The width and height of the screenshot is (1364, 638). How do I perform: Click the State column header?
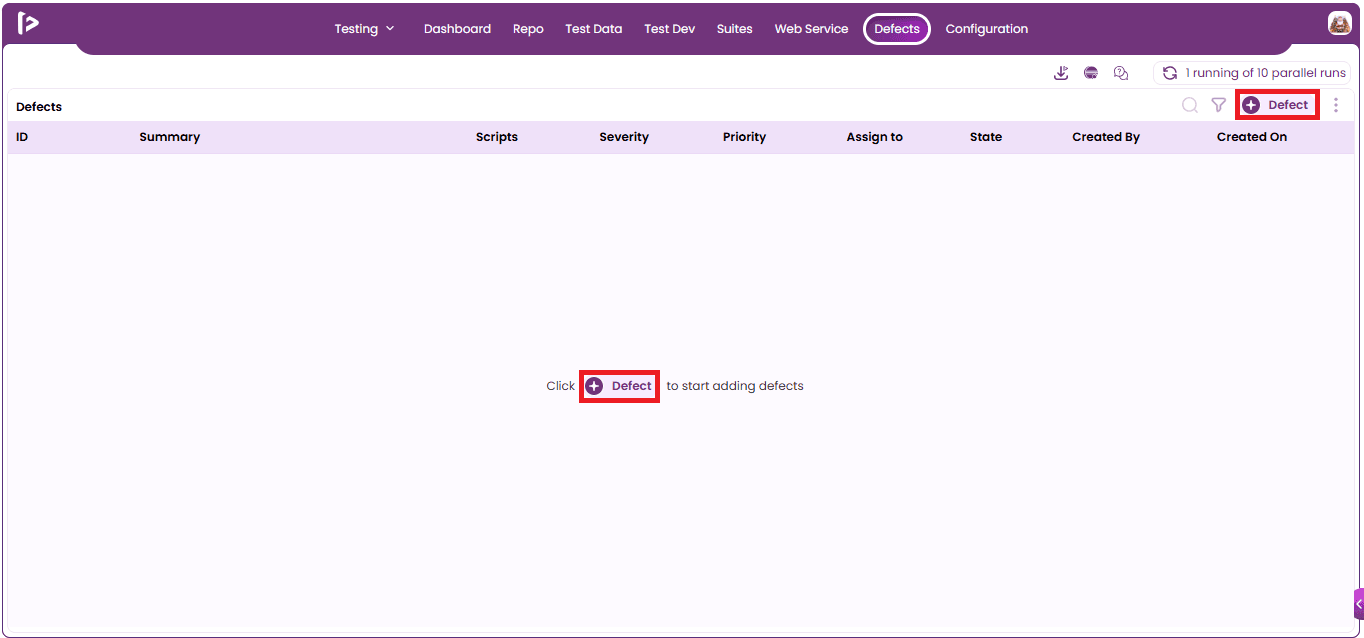click(x=986, y=137)
